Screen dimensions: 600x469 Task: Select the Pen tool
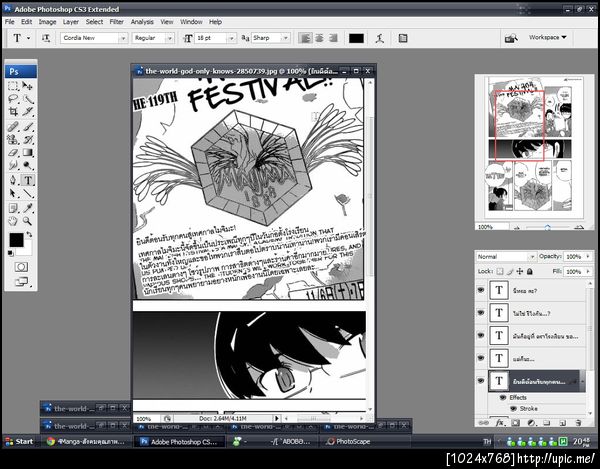tap(13, 180)
